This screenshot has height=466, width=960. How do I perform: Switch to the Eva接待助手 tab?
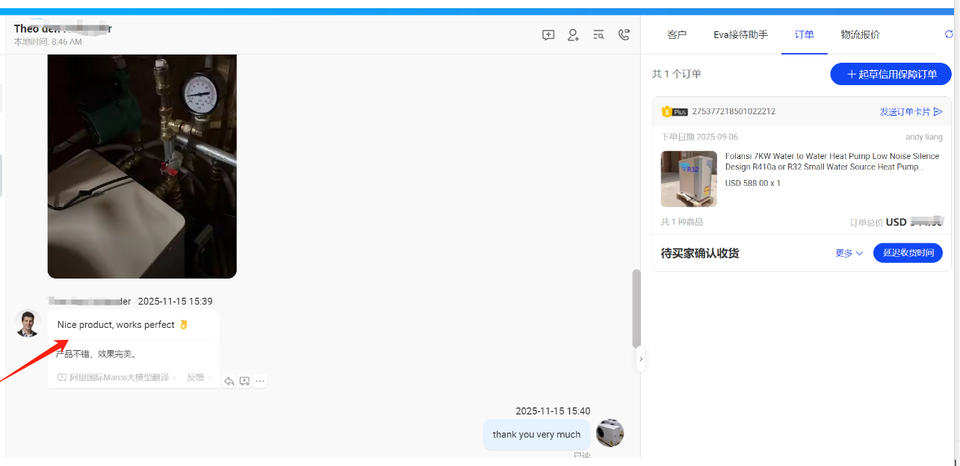tap(741, 35)
